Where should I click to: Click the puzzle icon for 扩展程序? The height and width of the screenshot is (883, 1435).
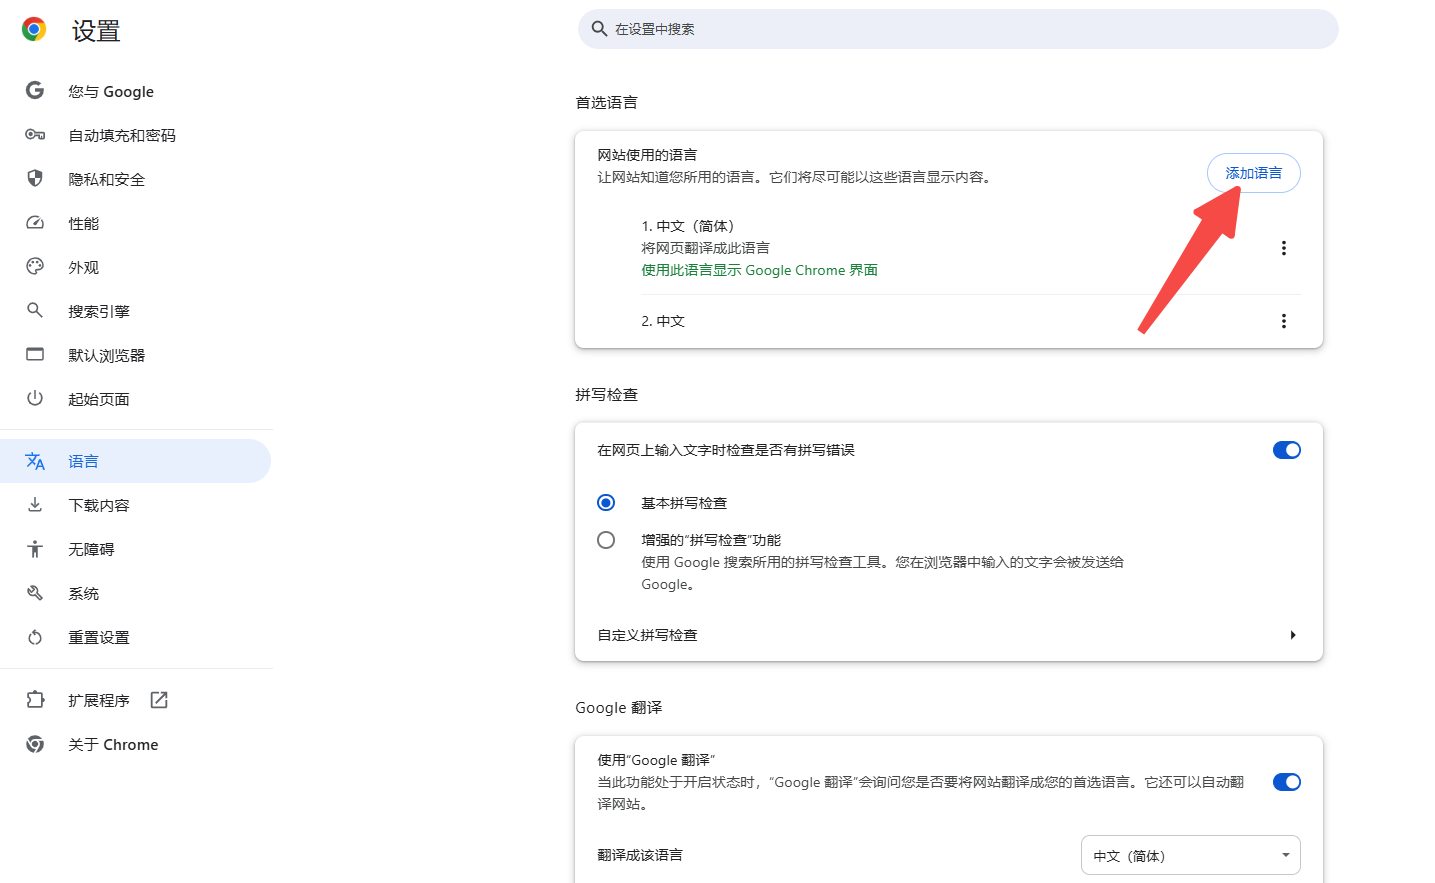35,700
